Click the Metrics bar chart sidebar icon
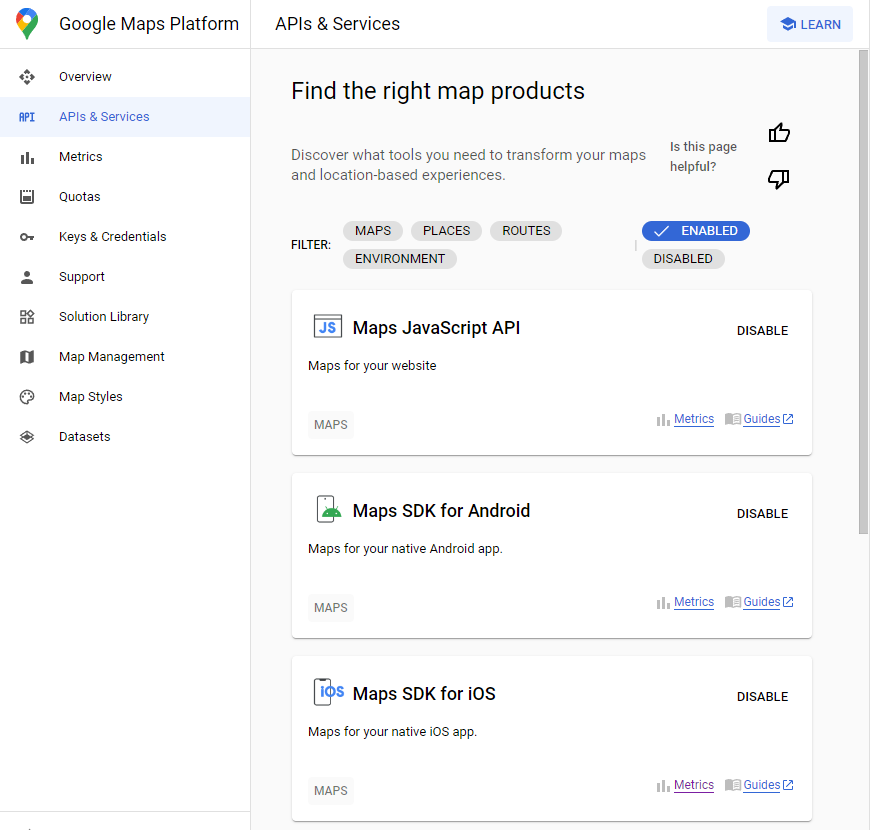Viewport: 881px width, 830px height. (27, 158)
